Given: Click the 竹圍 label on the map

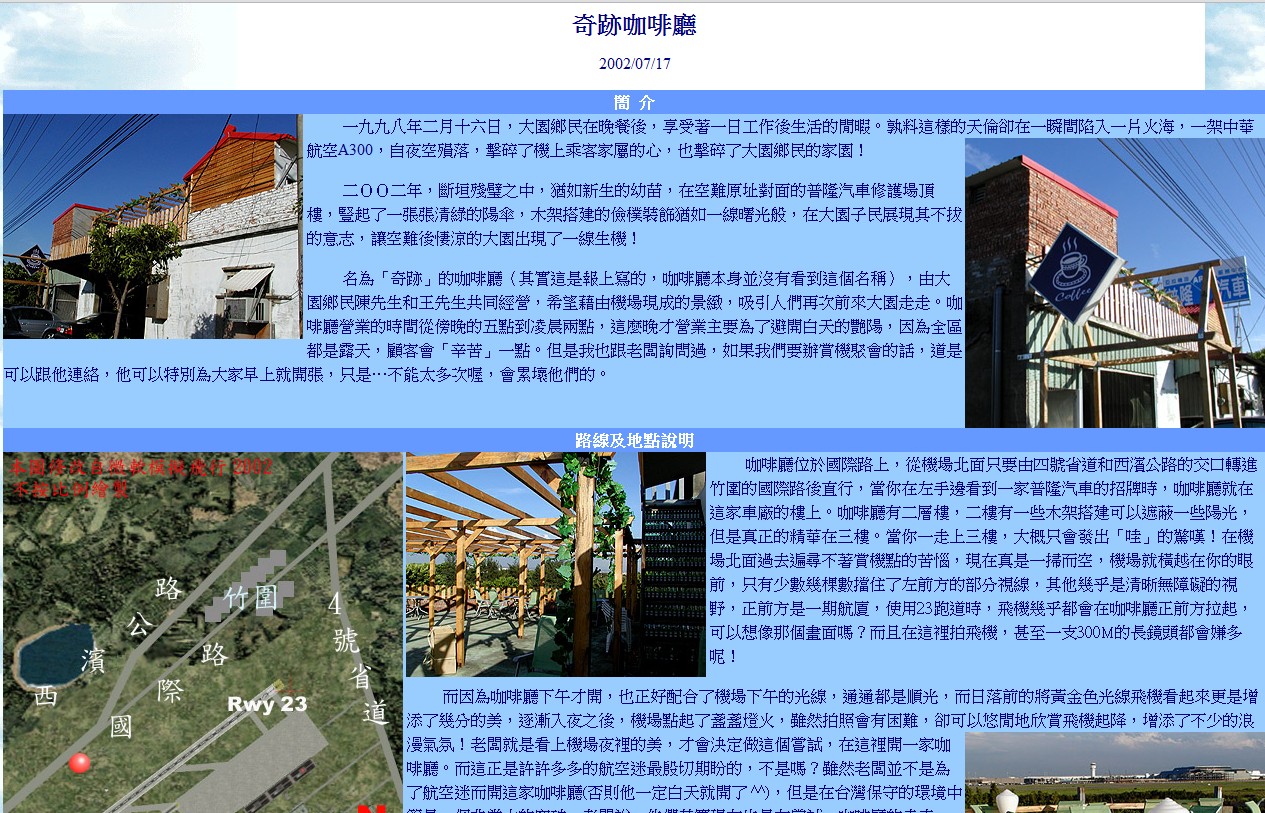Looking at the screenshot, I should [x=251, y=599].
